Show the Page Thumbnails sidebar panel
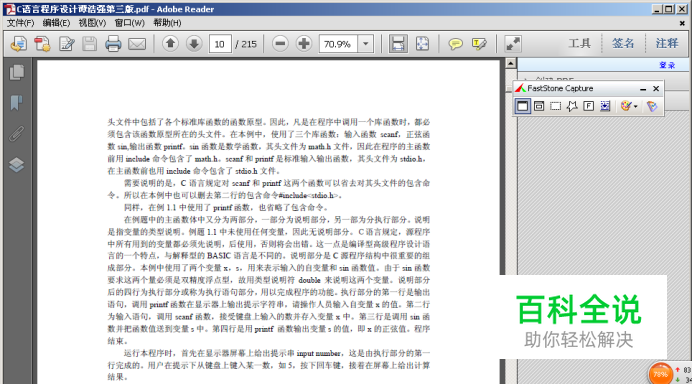The height and width of the screenshot is (384, 692). [17, 72]
